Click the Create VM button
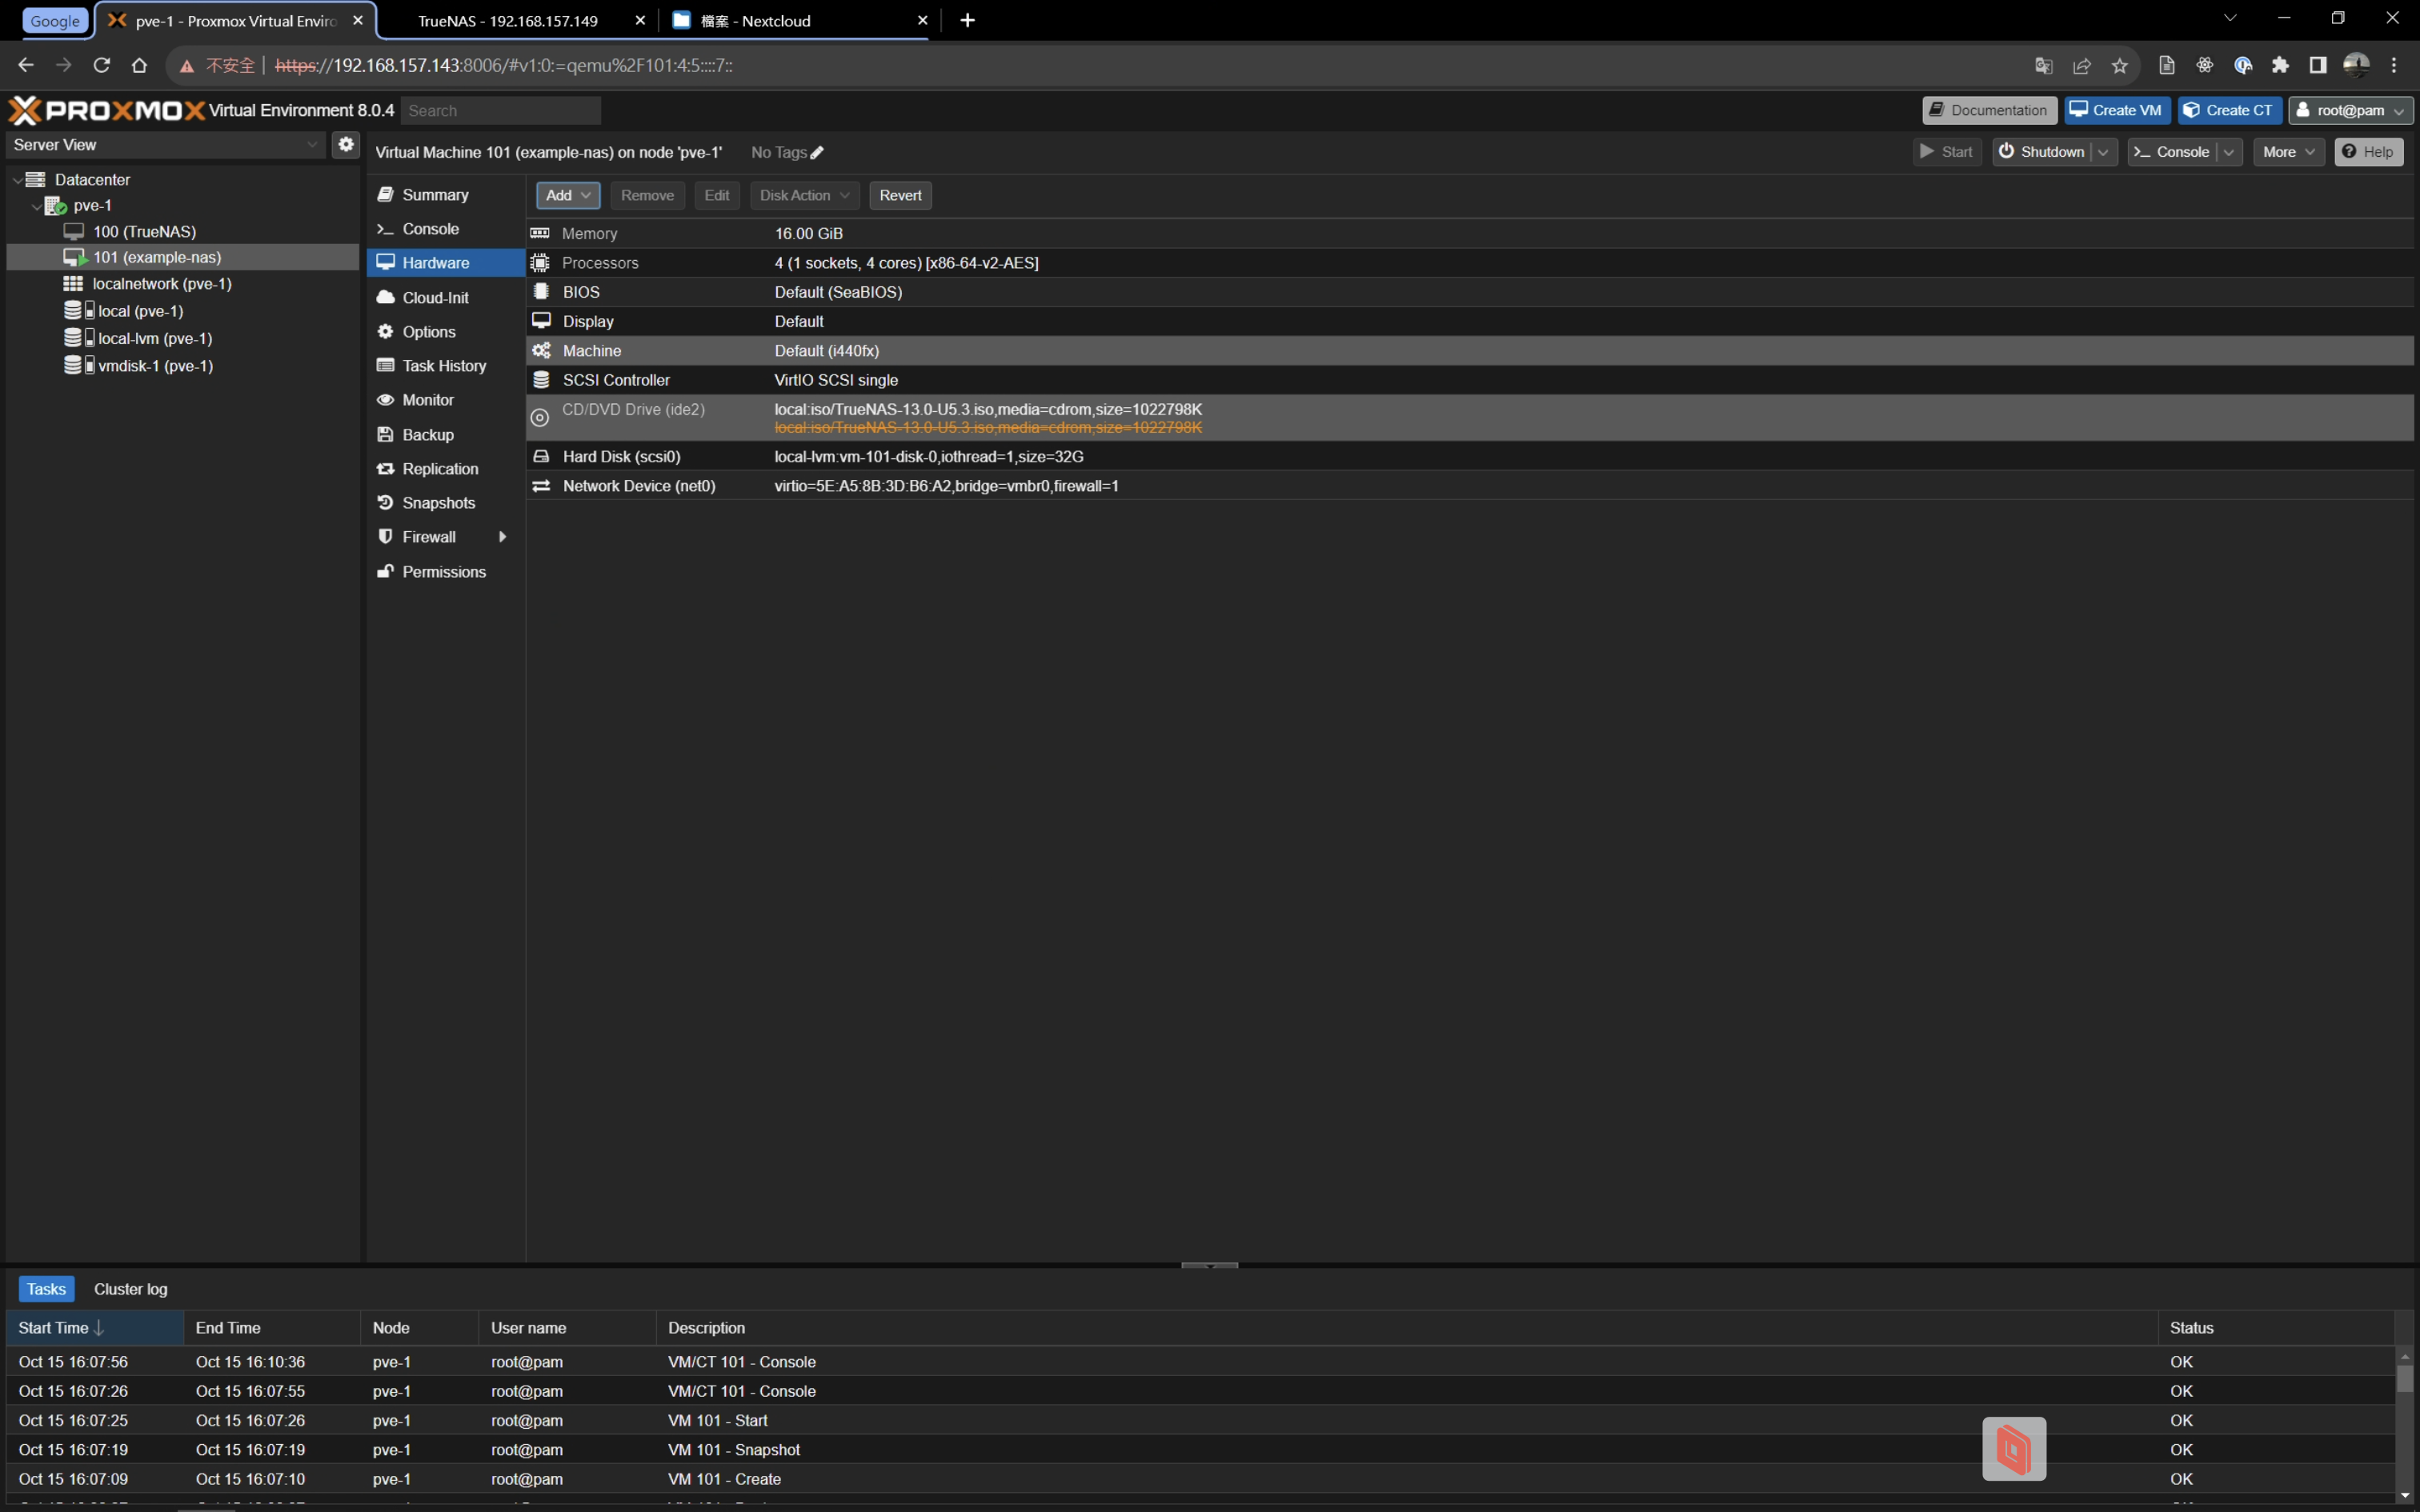This screenshot has width=2420, height=1512. 2116,110
